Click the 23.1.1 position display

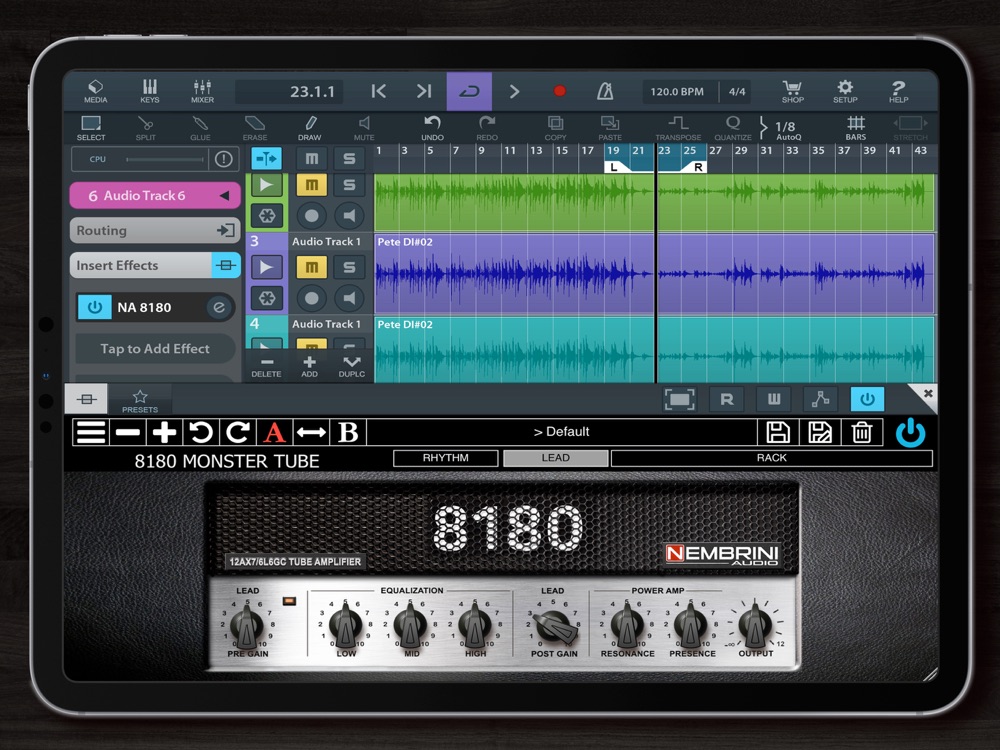pos(290,91)
